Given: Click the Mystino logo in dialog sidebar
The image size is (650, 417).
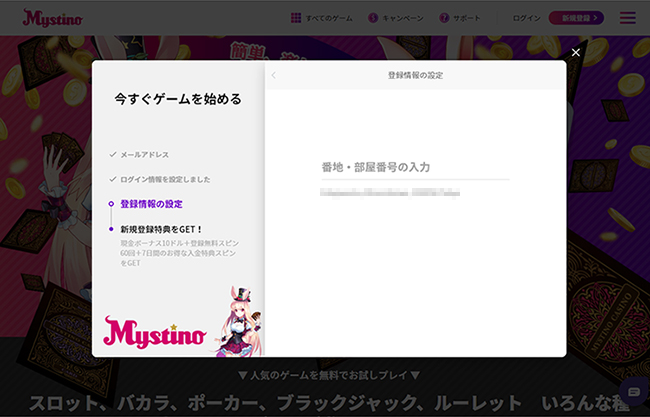Looking at the screenshot, I should 155,330.
